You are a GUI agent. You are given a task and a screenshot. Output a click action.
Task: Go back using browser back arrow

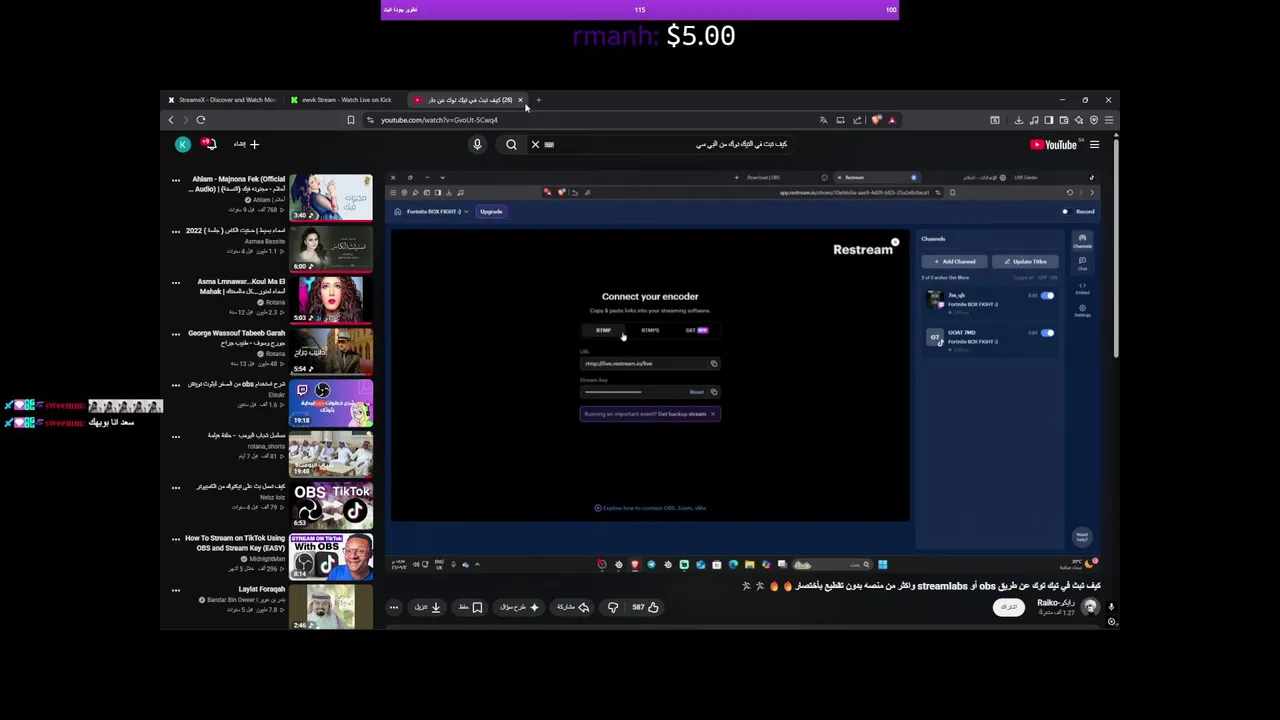click(171, 120)
